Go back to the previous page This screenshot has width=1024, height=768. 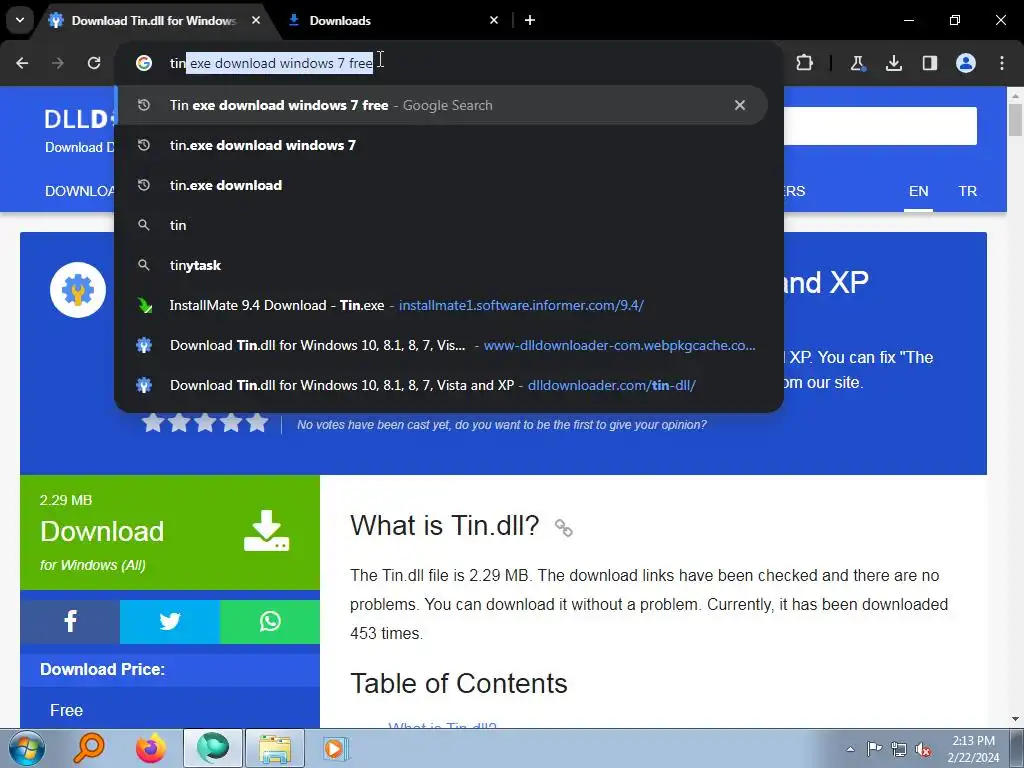click(x=22, y=63)
